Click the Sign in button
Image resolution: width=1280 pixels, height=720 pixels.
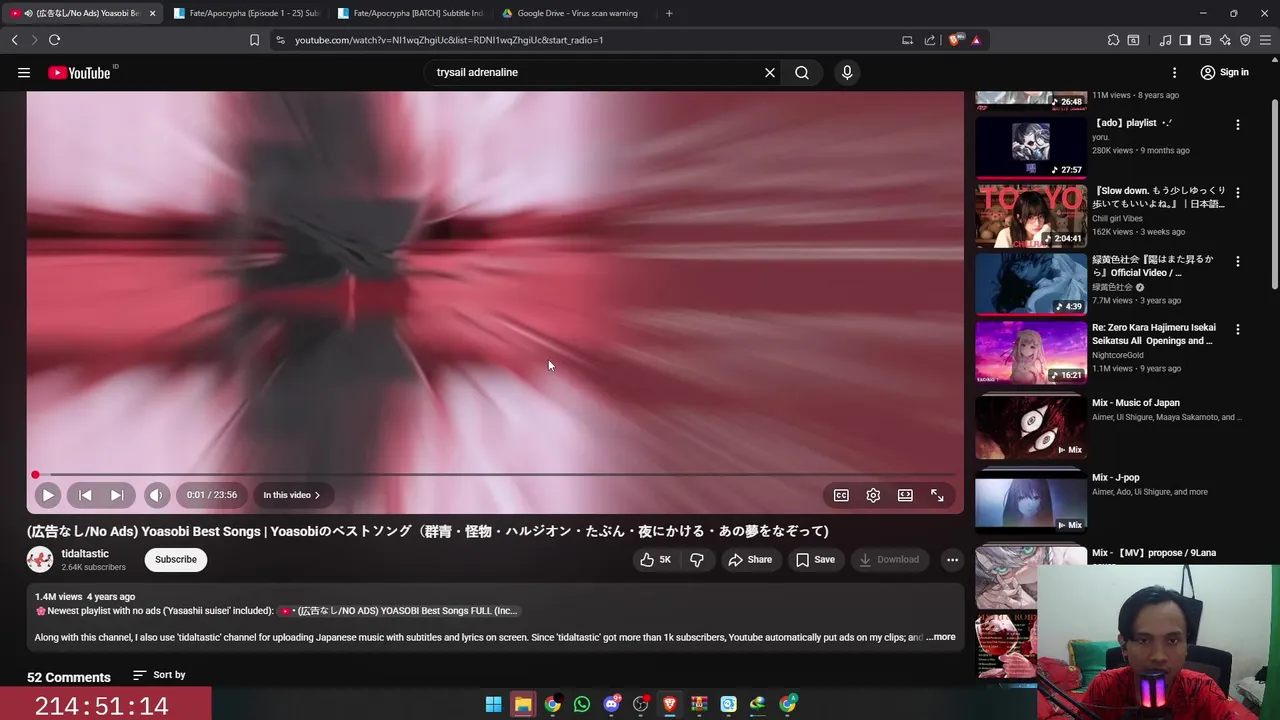pyautogui.click(x=1224, y=72)
